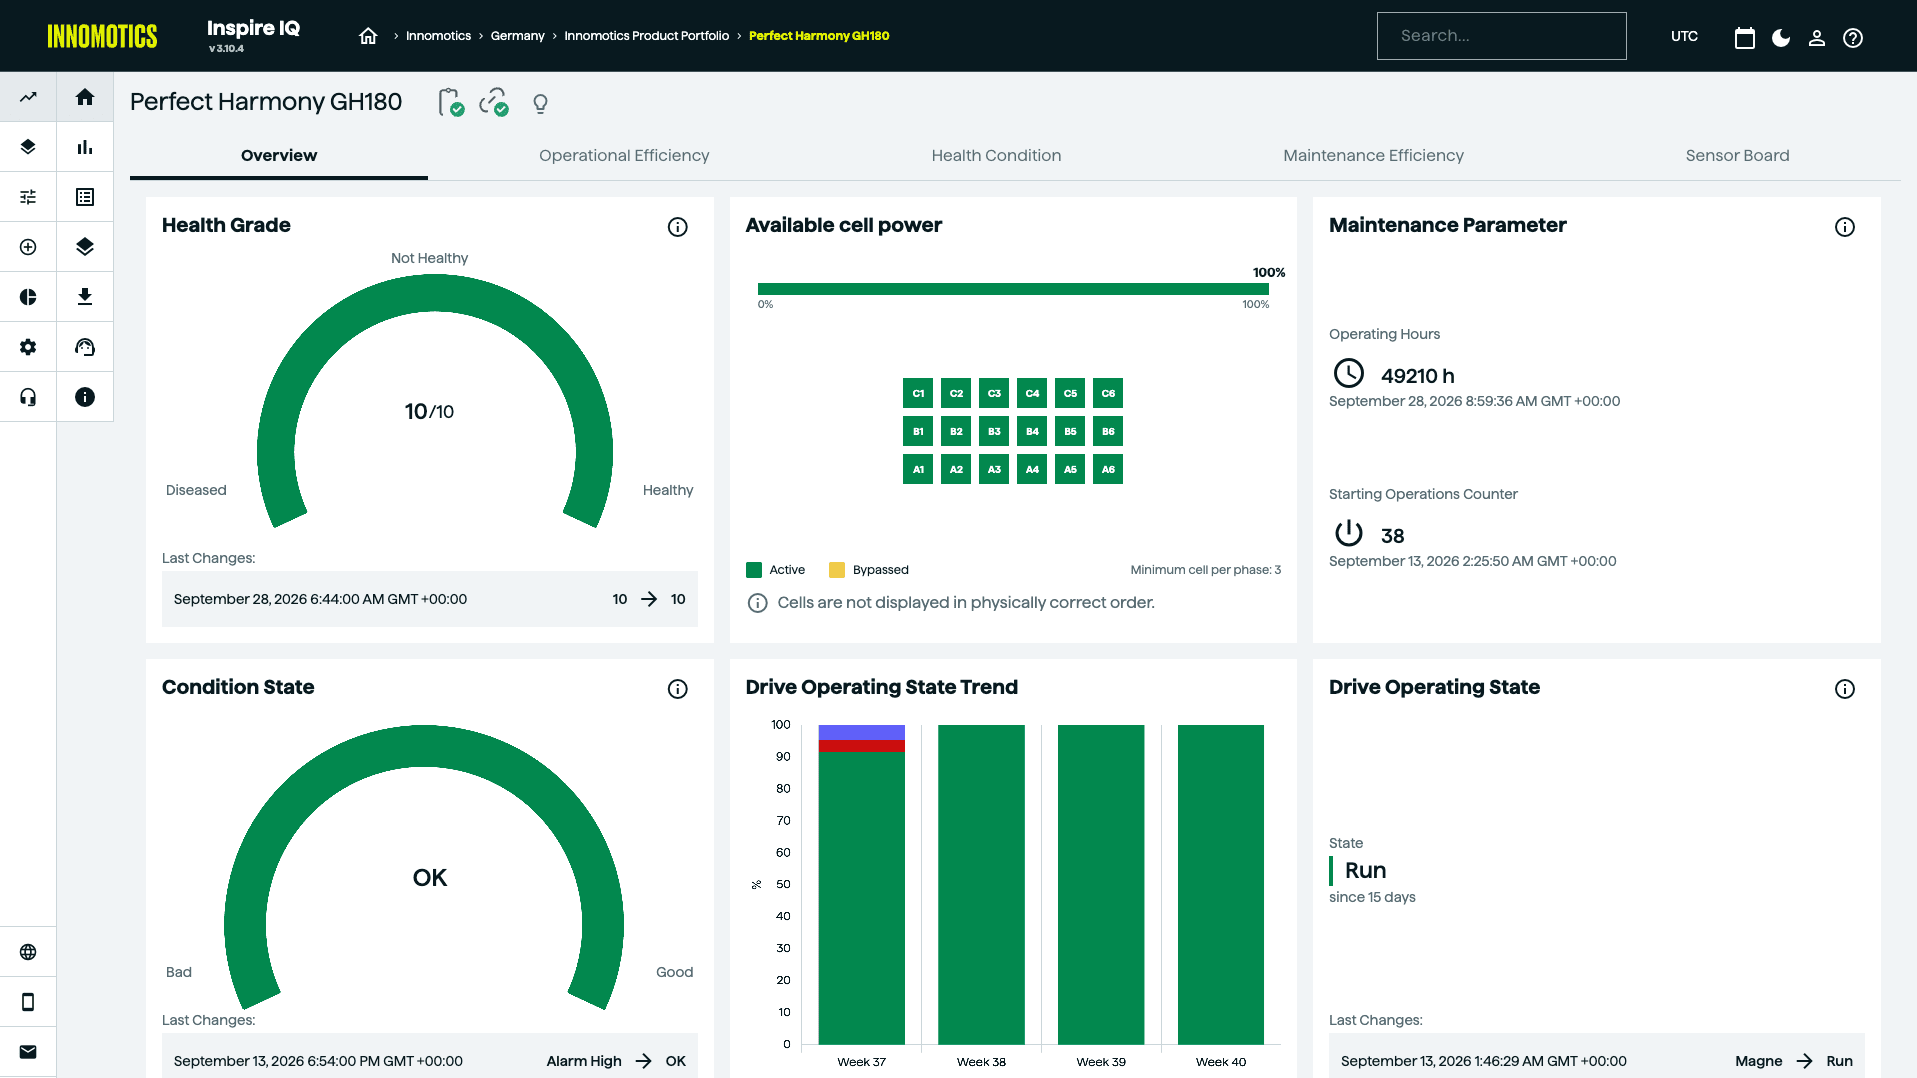Switch to the Health Condition tab
This screenshot has width=1917, height=1078.
996,155
